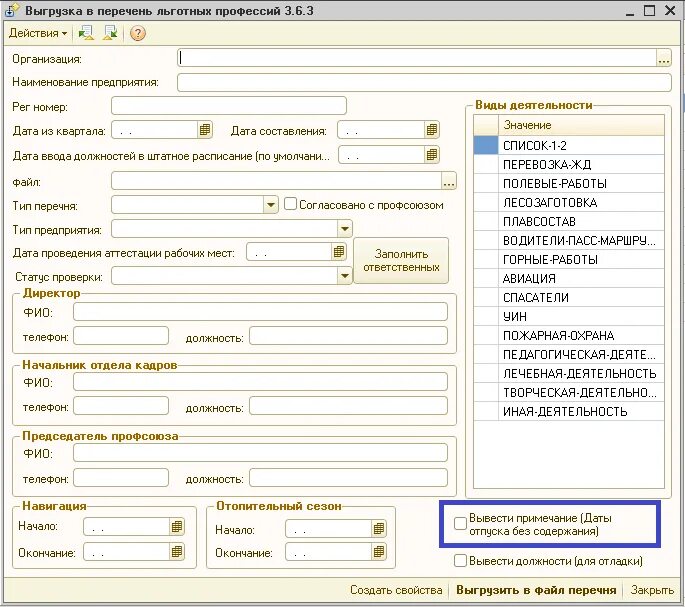The height and width of the screenshot is (607, 685).
Task: Open the Действия menu
Action: pos(38,33)
